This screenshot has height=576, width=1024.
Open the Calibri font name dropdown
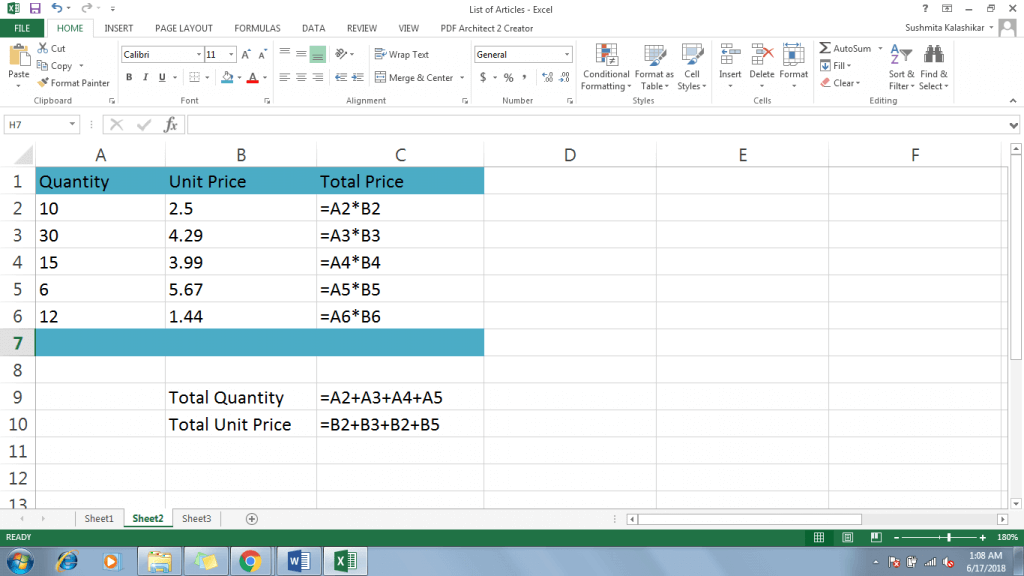199,55
